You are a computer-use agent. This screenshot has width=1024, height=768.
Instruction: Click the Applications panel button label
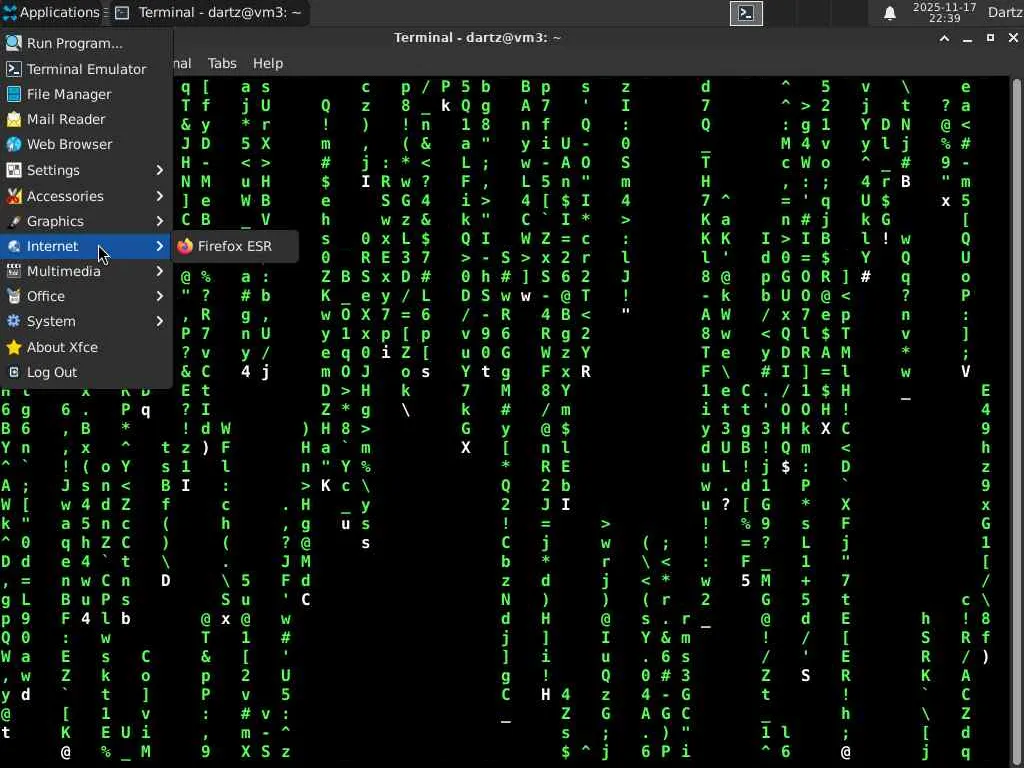59,12
